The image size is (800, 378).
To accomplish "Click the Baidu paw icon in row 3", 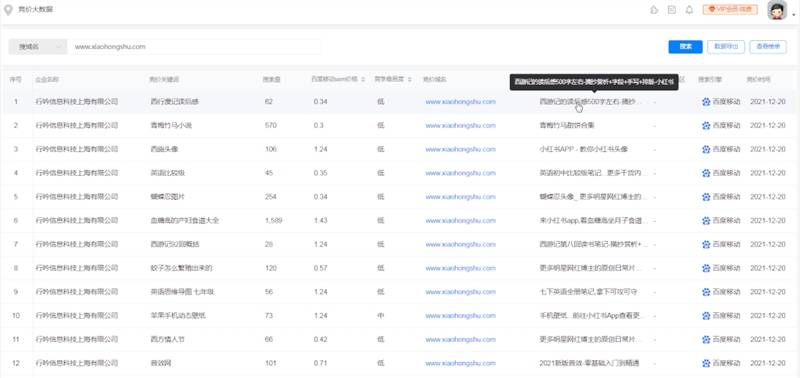I will pos(706,149).
